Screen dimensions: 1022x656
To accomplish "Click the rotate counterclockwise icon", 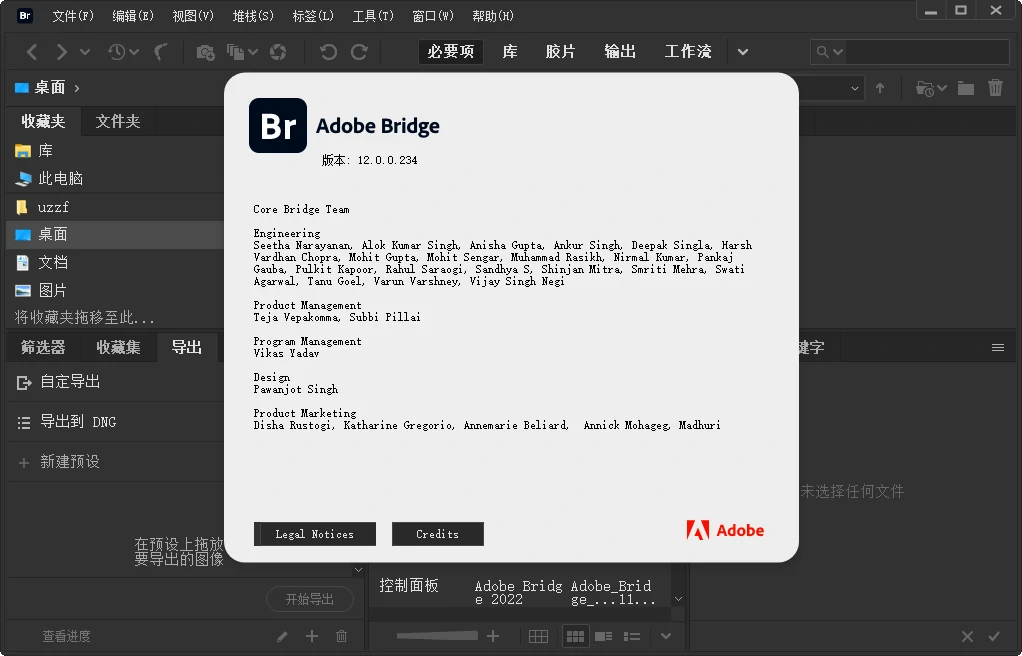I will coord(328,52).
